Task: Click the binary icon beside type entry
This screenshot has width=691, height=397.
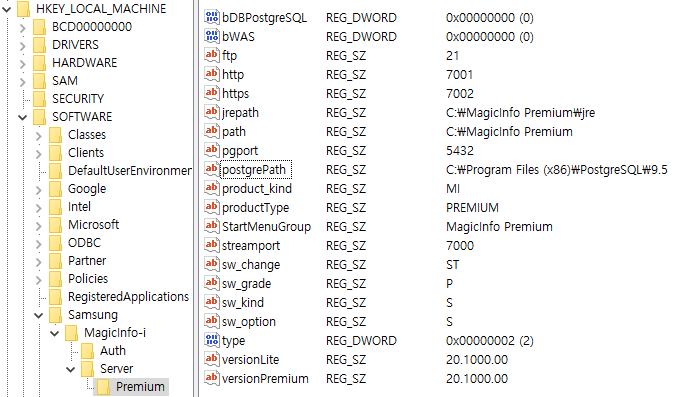Action: click(x=212, y=340)
